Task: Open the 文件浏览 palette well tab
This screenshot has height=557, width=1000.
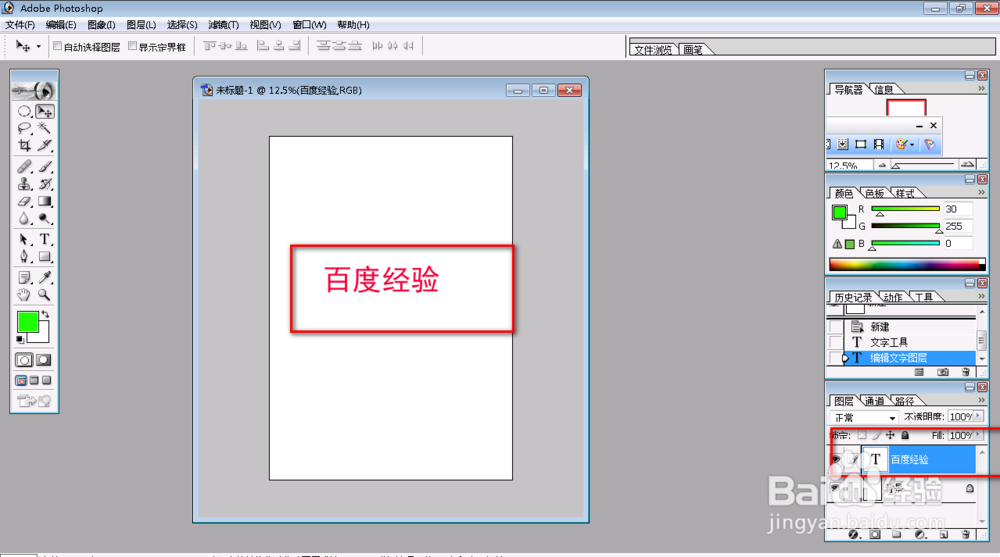Action: pos(653,50)
